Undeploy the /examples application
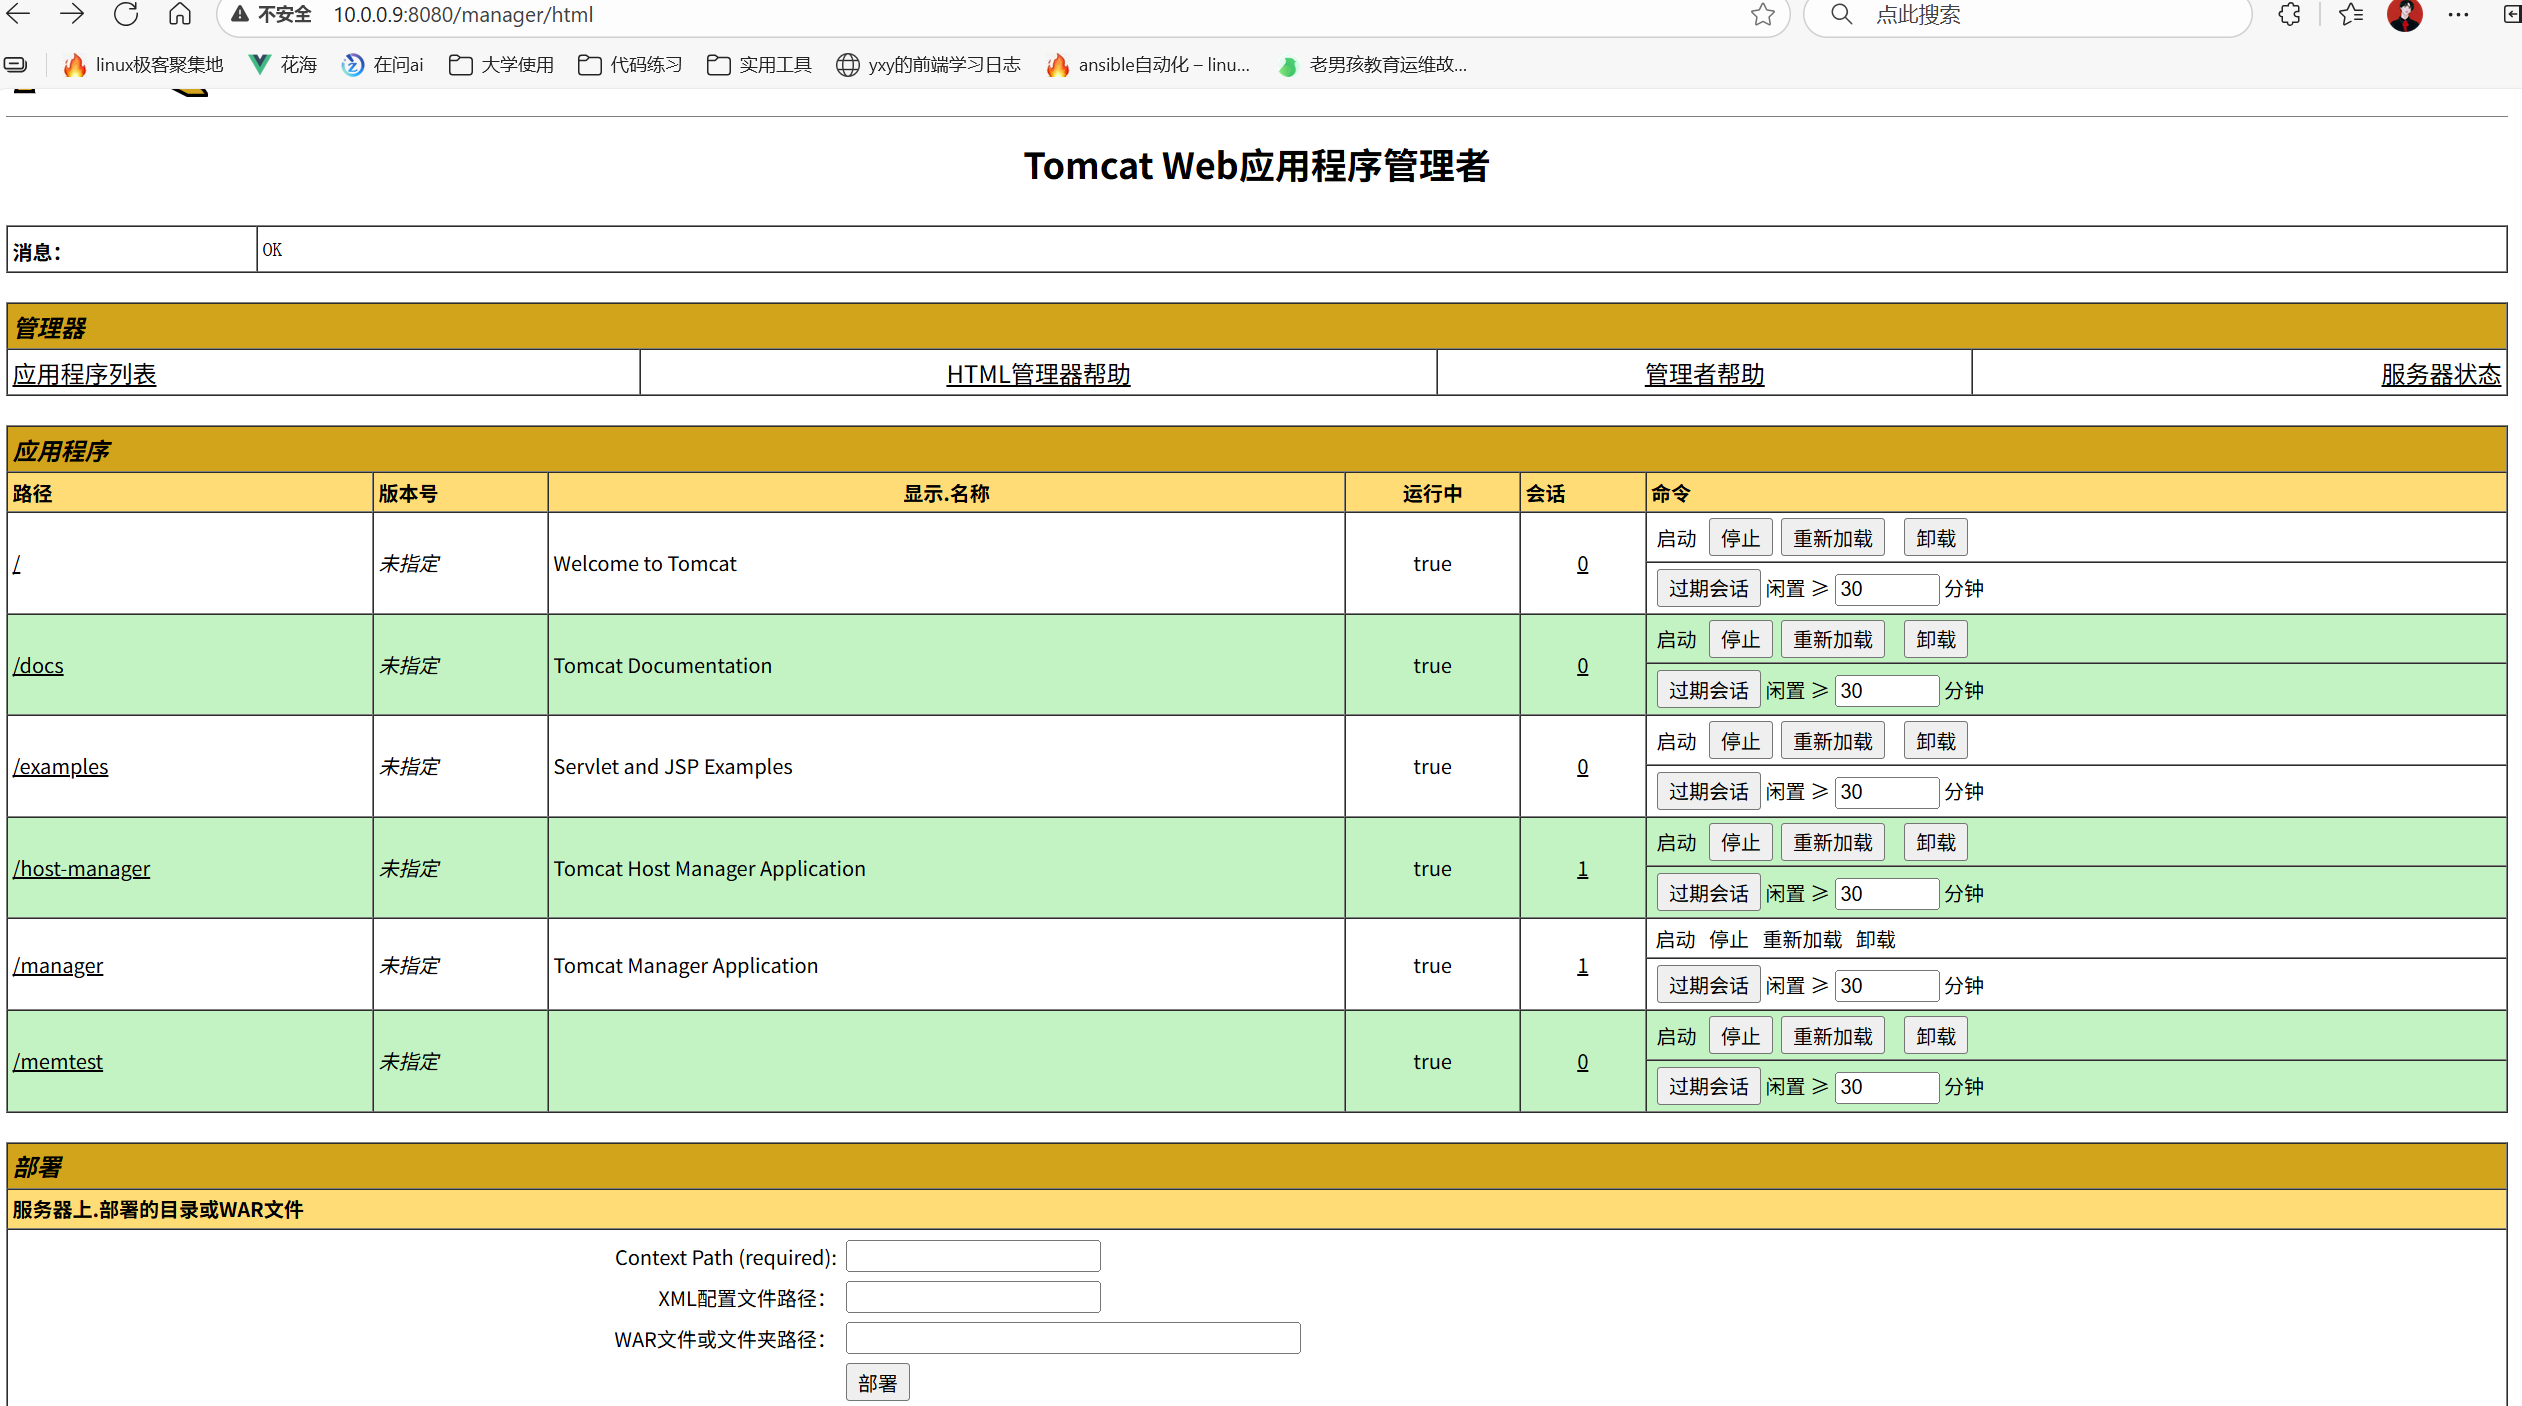The height and width of the screenshot is (1406, 2522). [1936, 741]
